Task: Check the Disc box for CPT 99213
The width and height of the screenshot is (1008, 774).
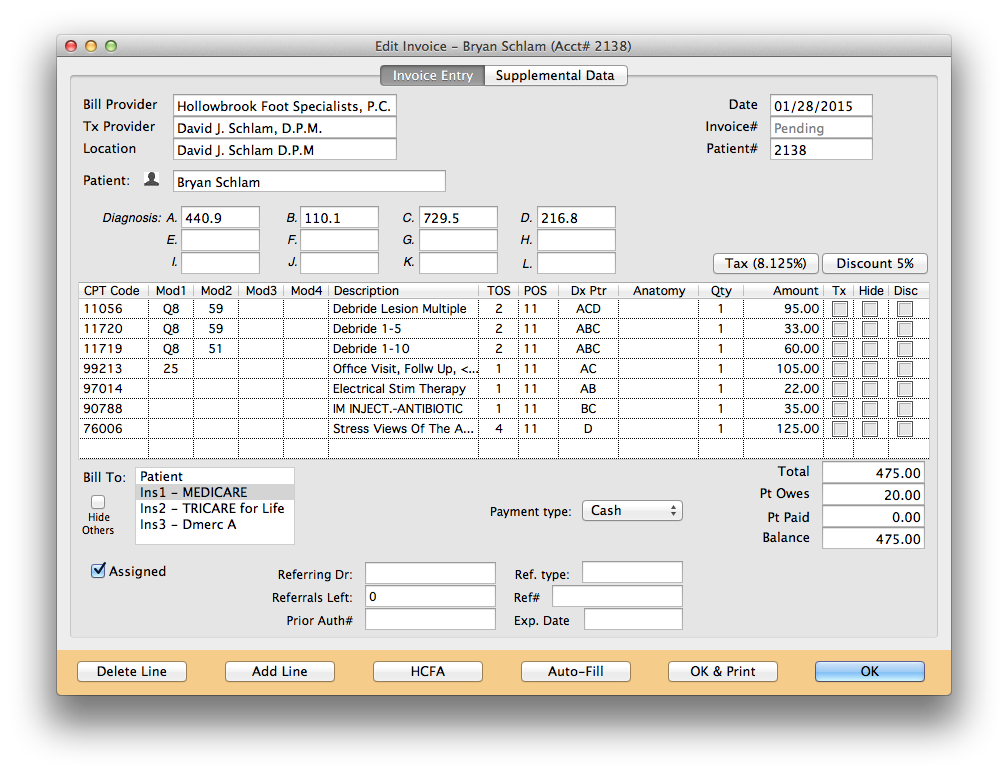Action: click(x=904, y=369)
